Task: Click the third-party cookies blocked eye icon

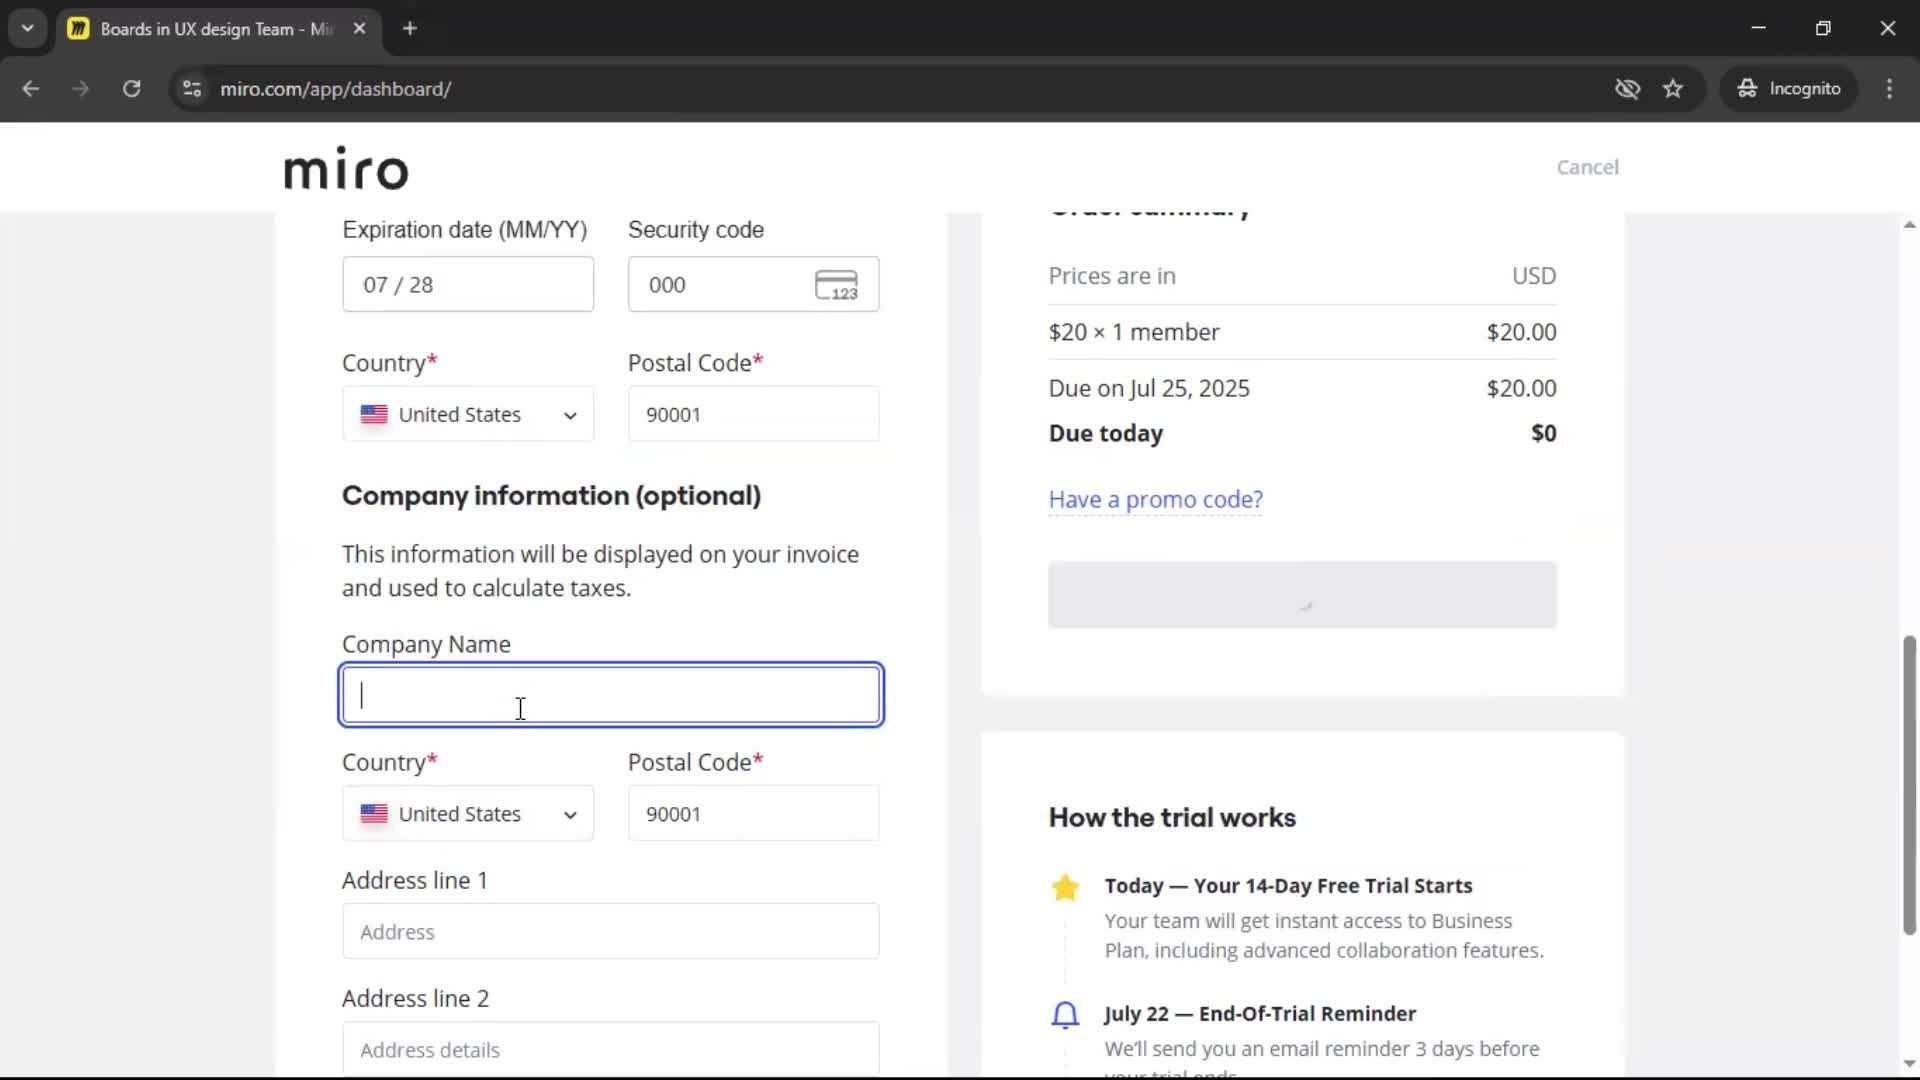Action: pos(1627,89)
